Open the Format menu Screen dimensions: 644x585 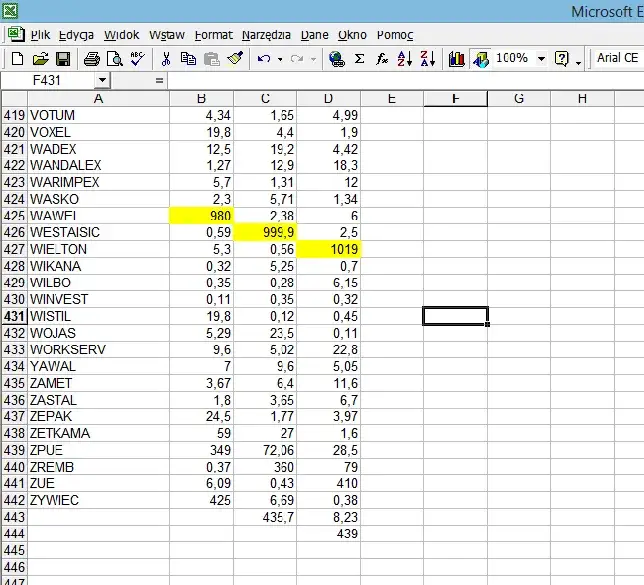tap(213, 35)
